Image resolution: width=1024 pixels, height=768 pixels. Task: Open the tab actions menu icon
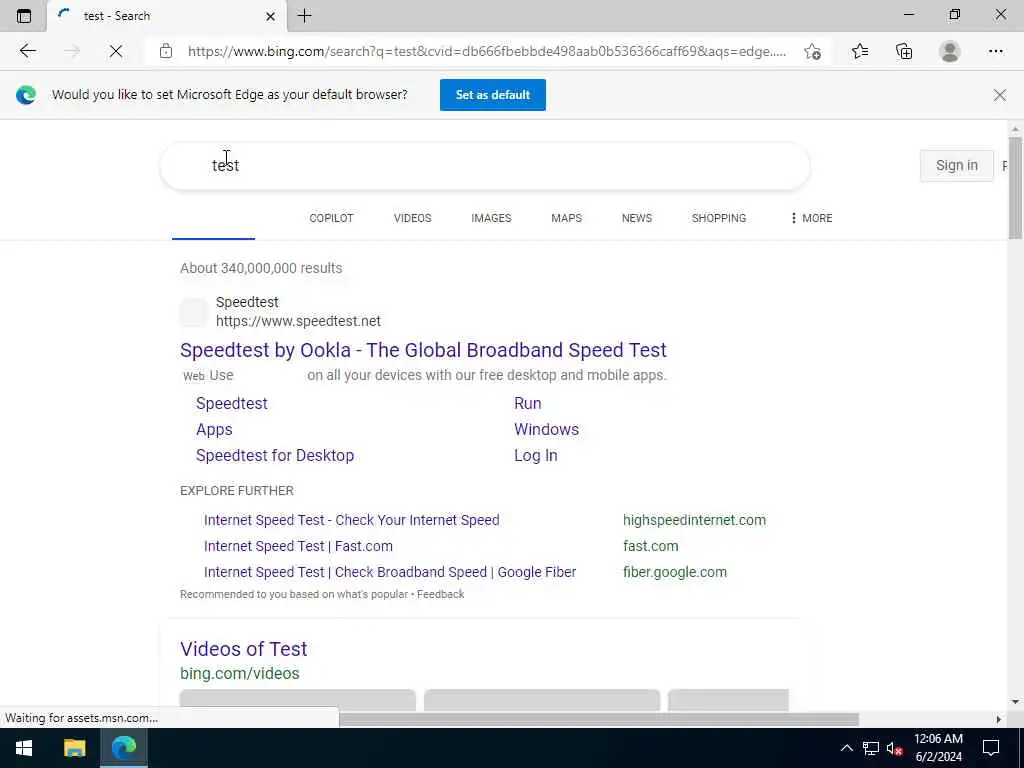click(x=24, y=16)
